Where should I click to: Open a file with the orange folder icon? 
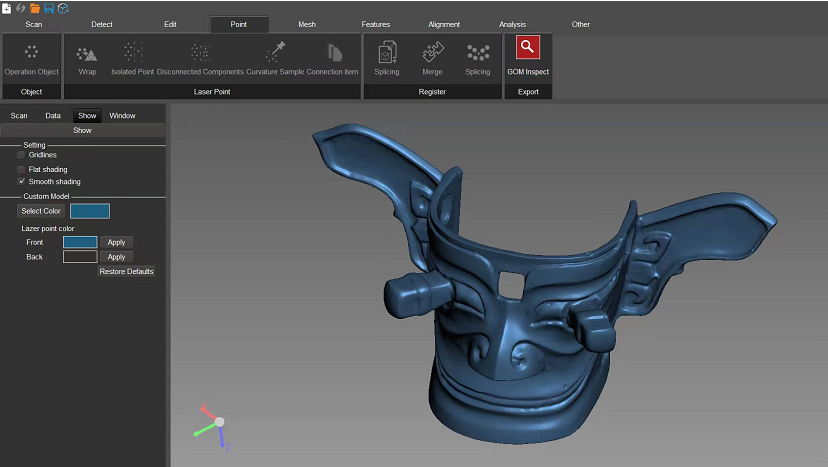pyautogui.click(x=35, y=8)
